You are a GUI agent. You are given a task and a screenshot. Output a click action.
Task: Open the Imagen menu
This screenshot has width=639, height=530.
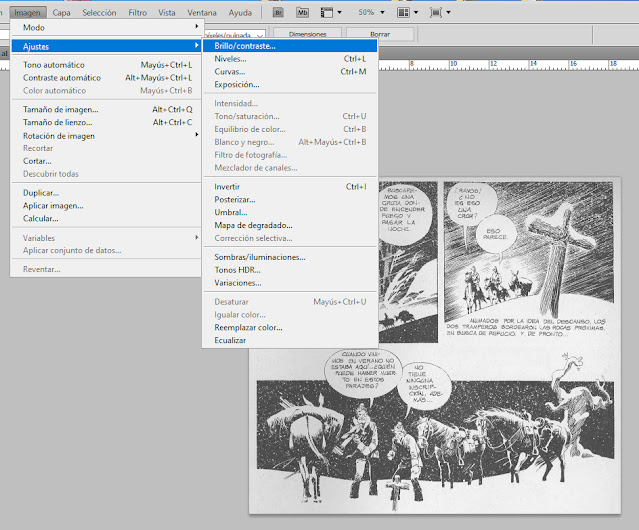click(x=28, y=13)
